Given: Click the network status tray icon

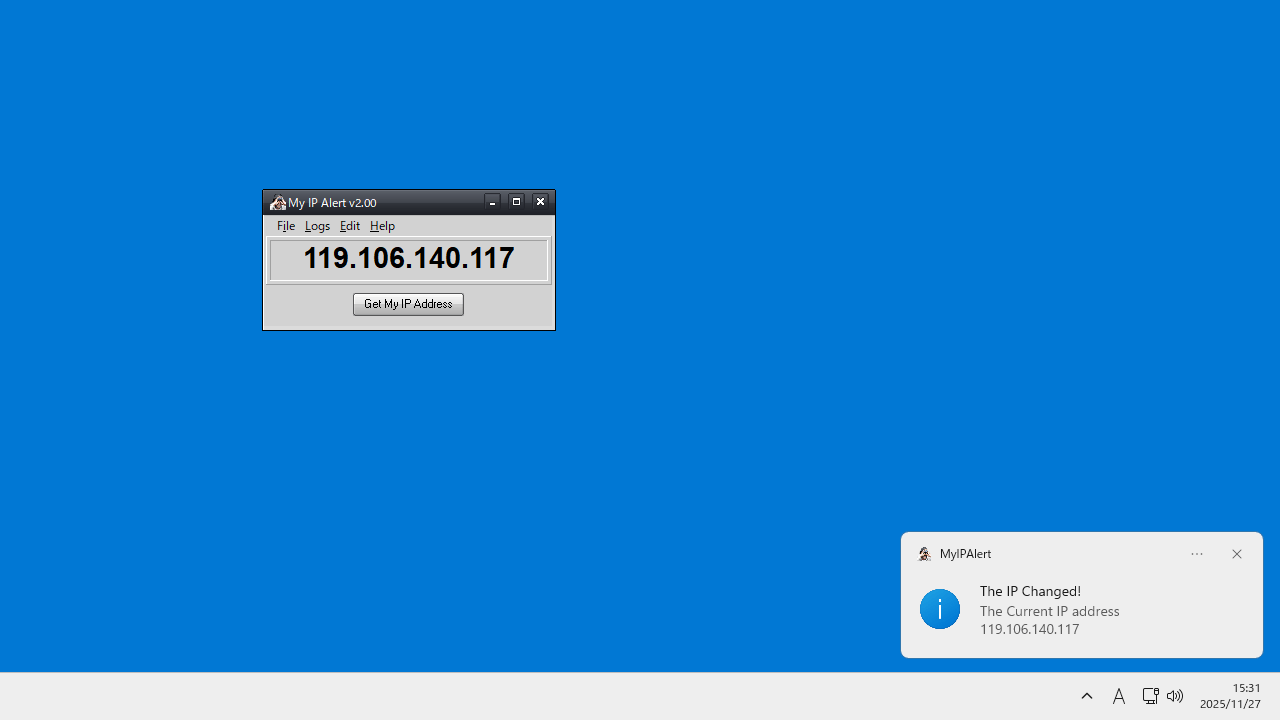Looking at the screenshot, I should click(1150, 696).
